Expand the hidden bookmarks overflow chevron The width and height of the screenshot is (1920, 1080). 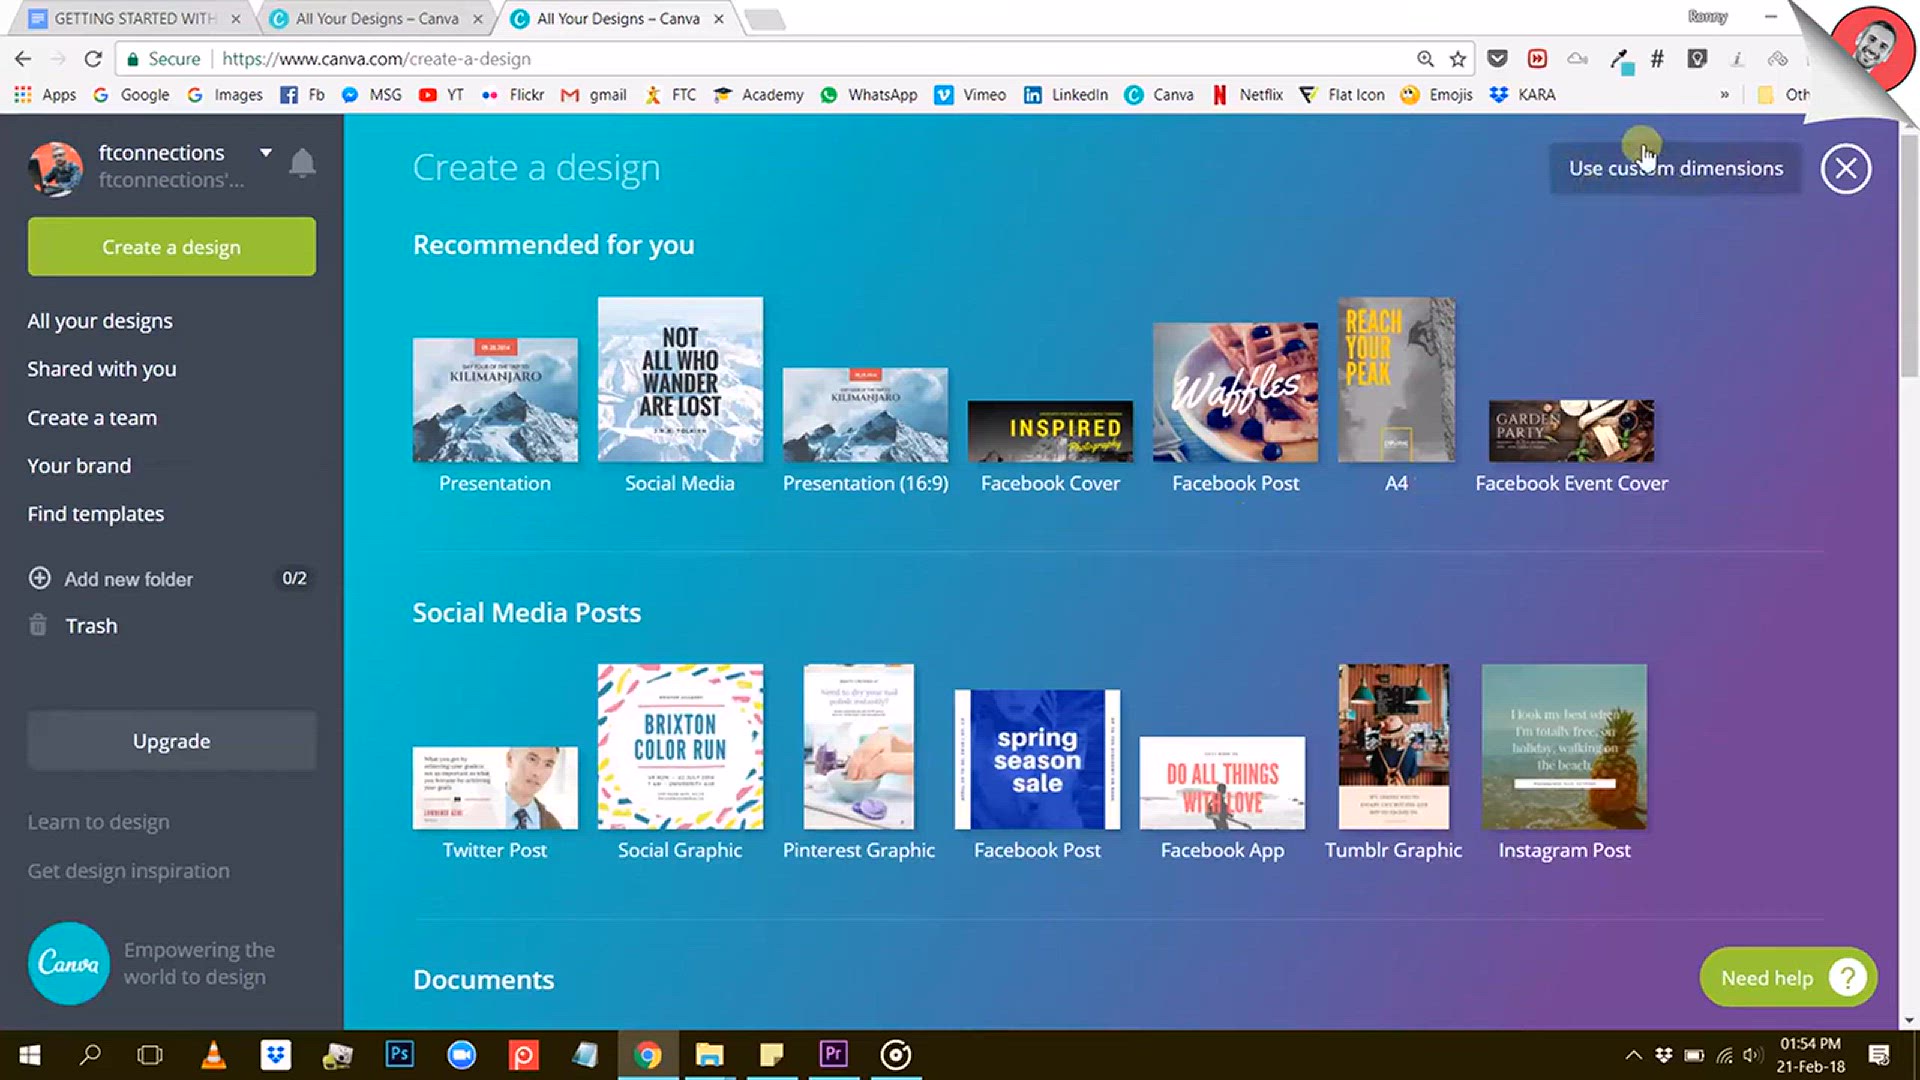point(1724,95)
